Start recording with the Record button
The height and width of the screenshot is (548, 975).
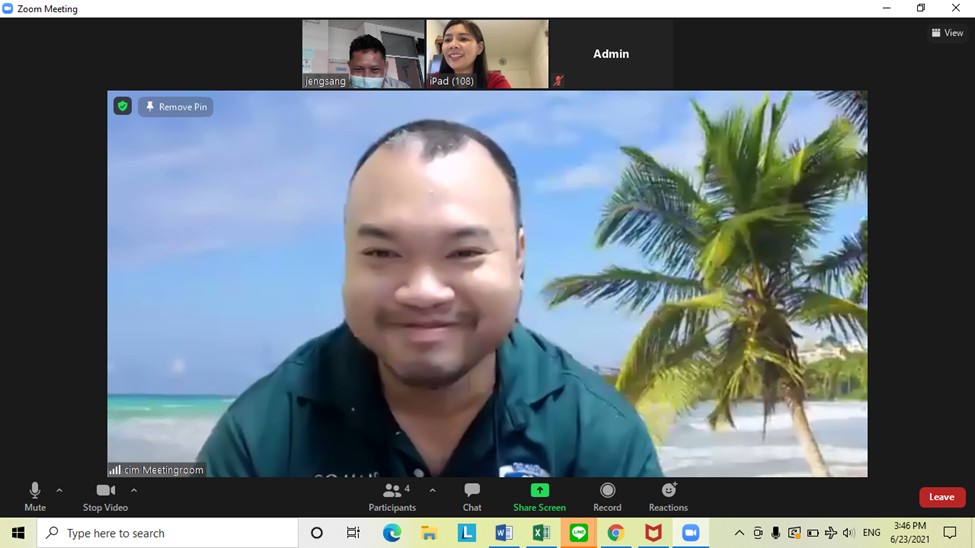point(607,495)
